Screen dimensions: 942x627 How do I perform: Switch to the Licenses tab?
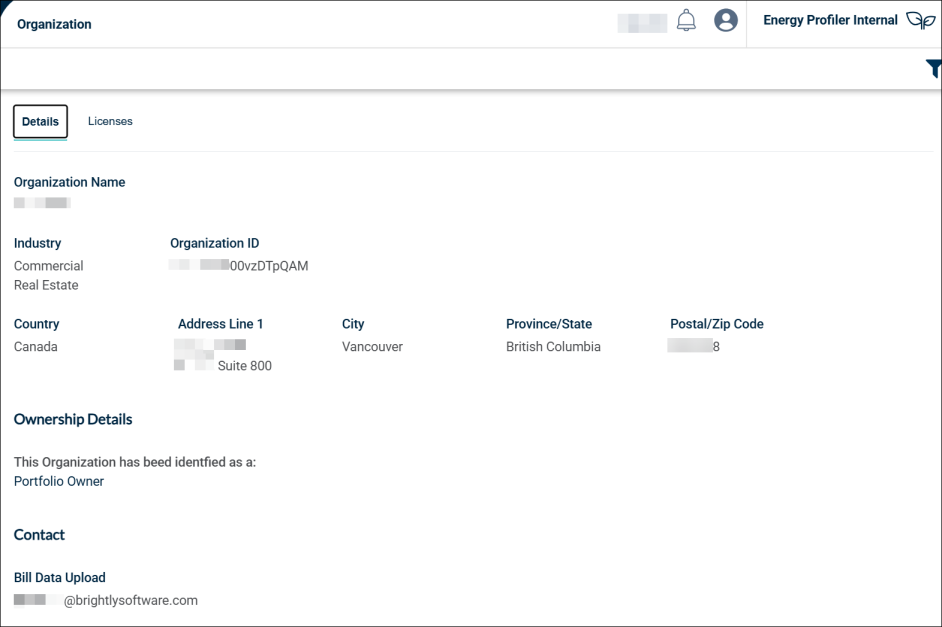(110, 121)
